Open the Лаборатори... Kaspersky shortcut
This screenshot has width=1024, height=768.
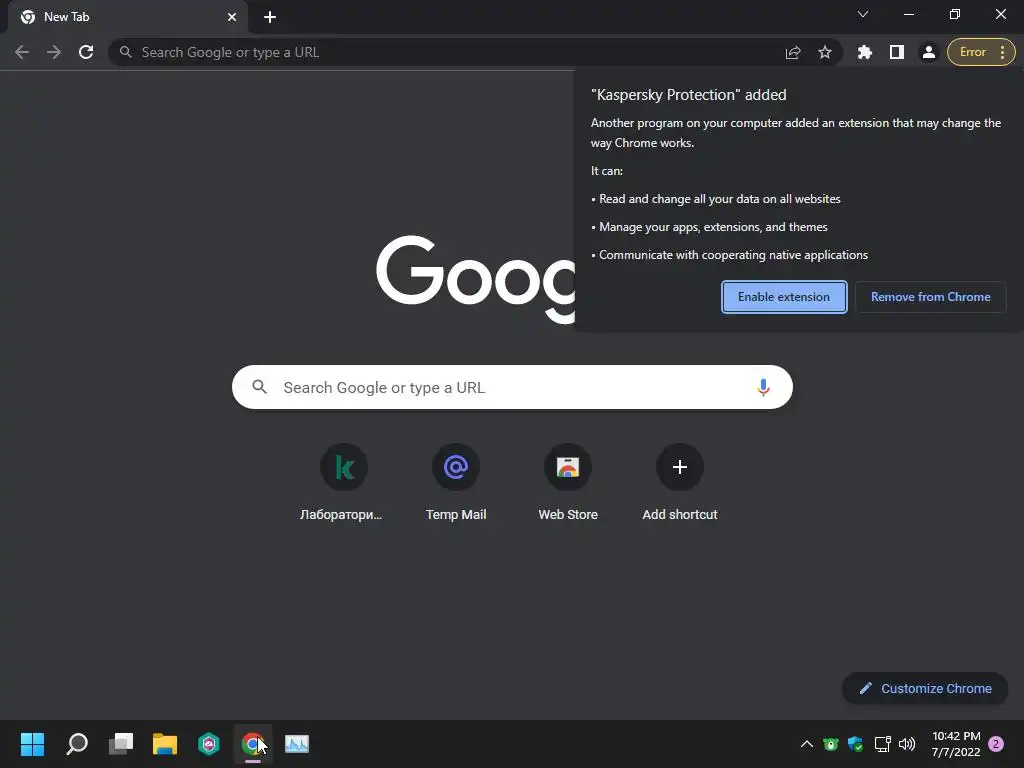[x=344, y=483]
